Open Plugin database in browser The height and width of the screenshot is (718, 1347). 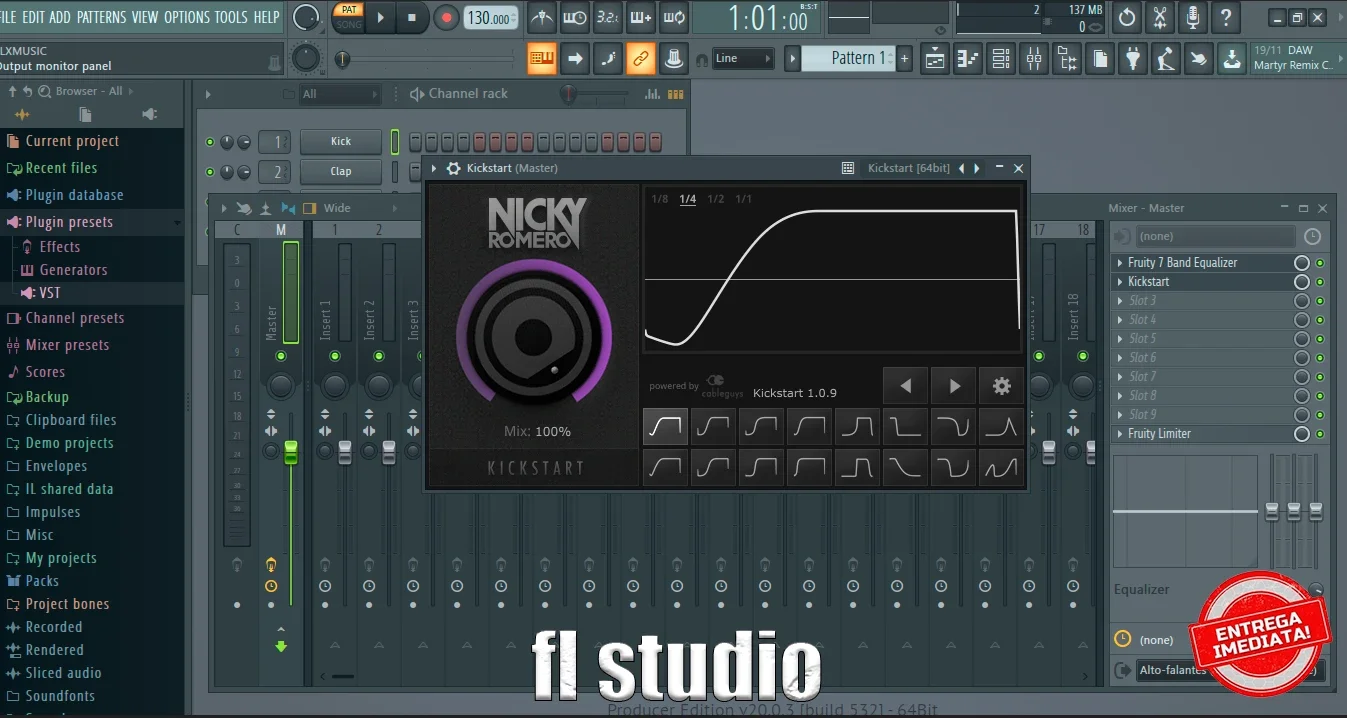pos(74,195)
